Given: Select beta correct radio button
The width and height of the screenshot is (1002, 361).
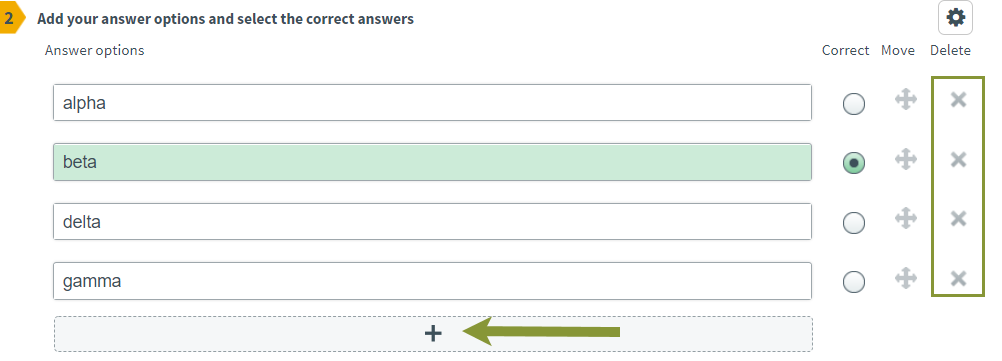Looking at the screenshot, I should tap(854, 163).
